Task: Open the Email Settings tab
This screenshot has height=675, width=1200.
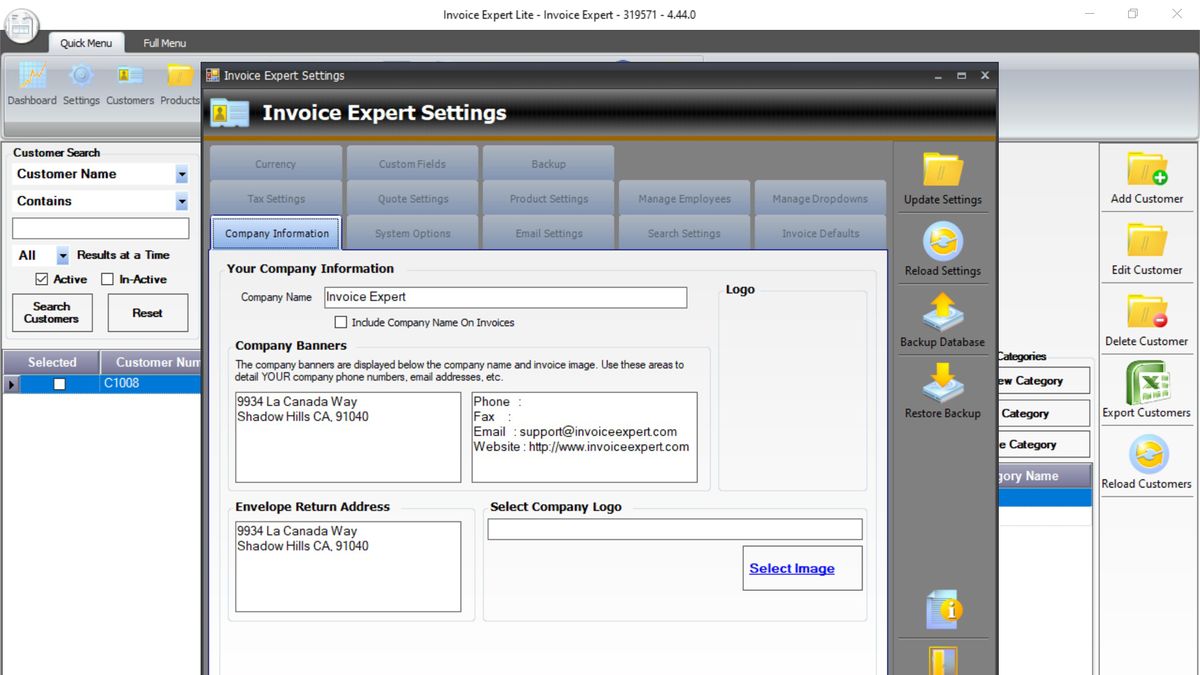Action: coord(548,233)
